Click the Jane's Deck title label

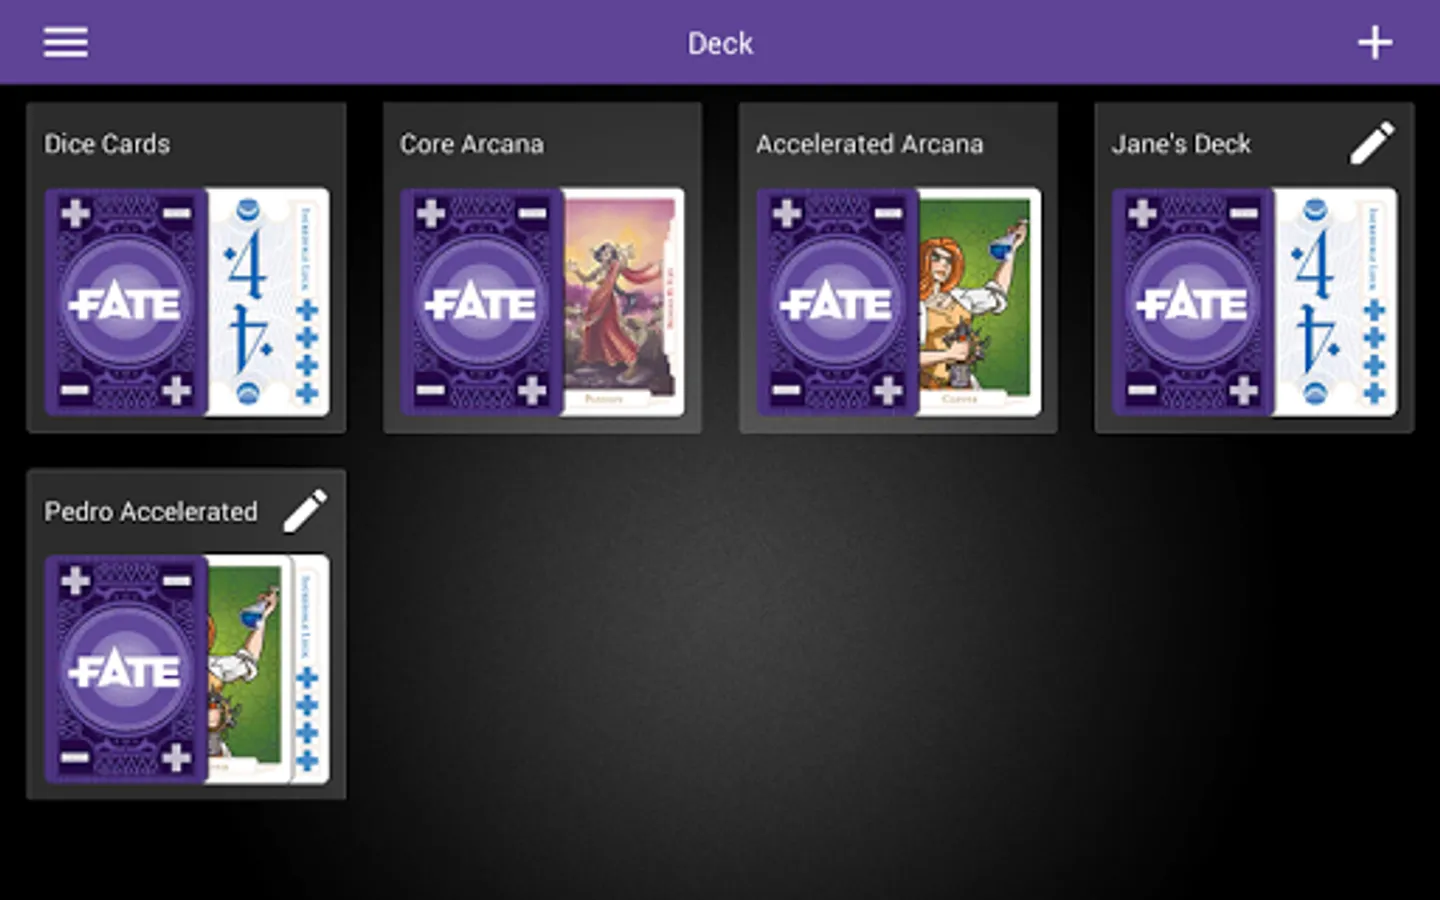click(1181, 144)
